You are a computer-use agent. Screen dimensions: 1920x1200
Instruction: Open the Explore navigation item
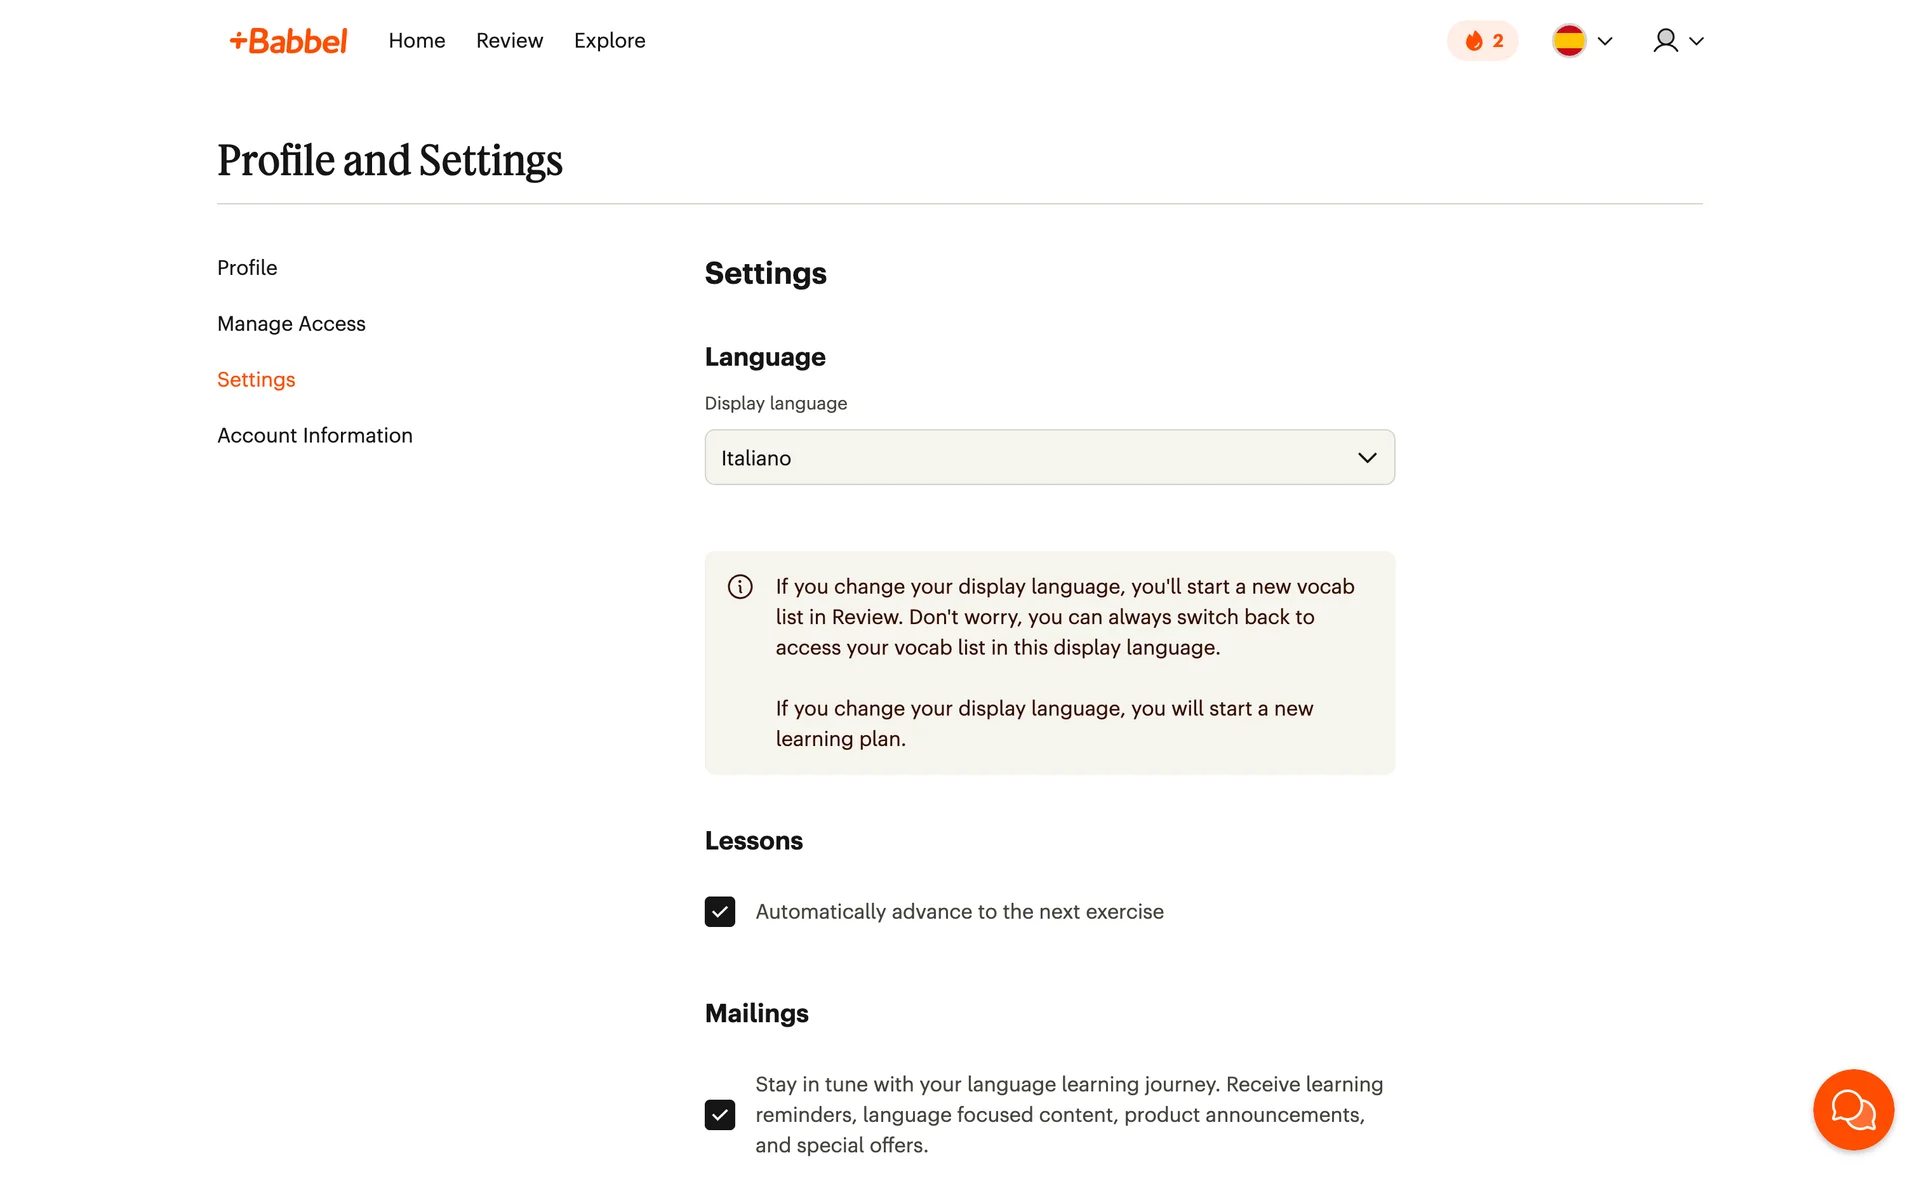pos(609,41)
